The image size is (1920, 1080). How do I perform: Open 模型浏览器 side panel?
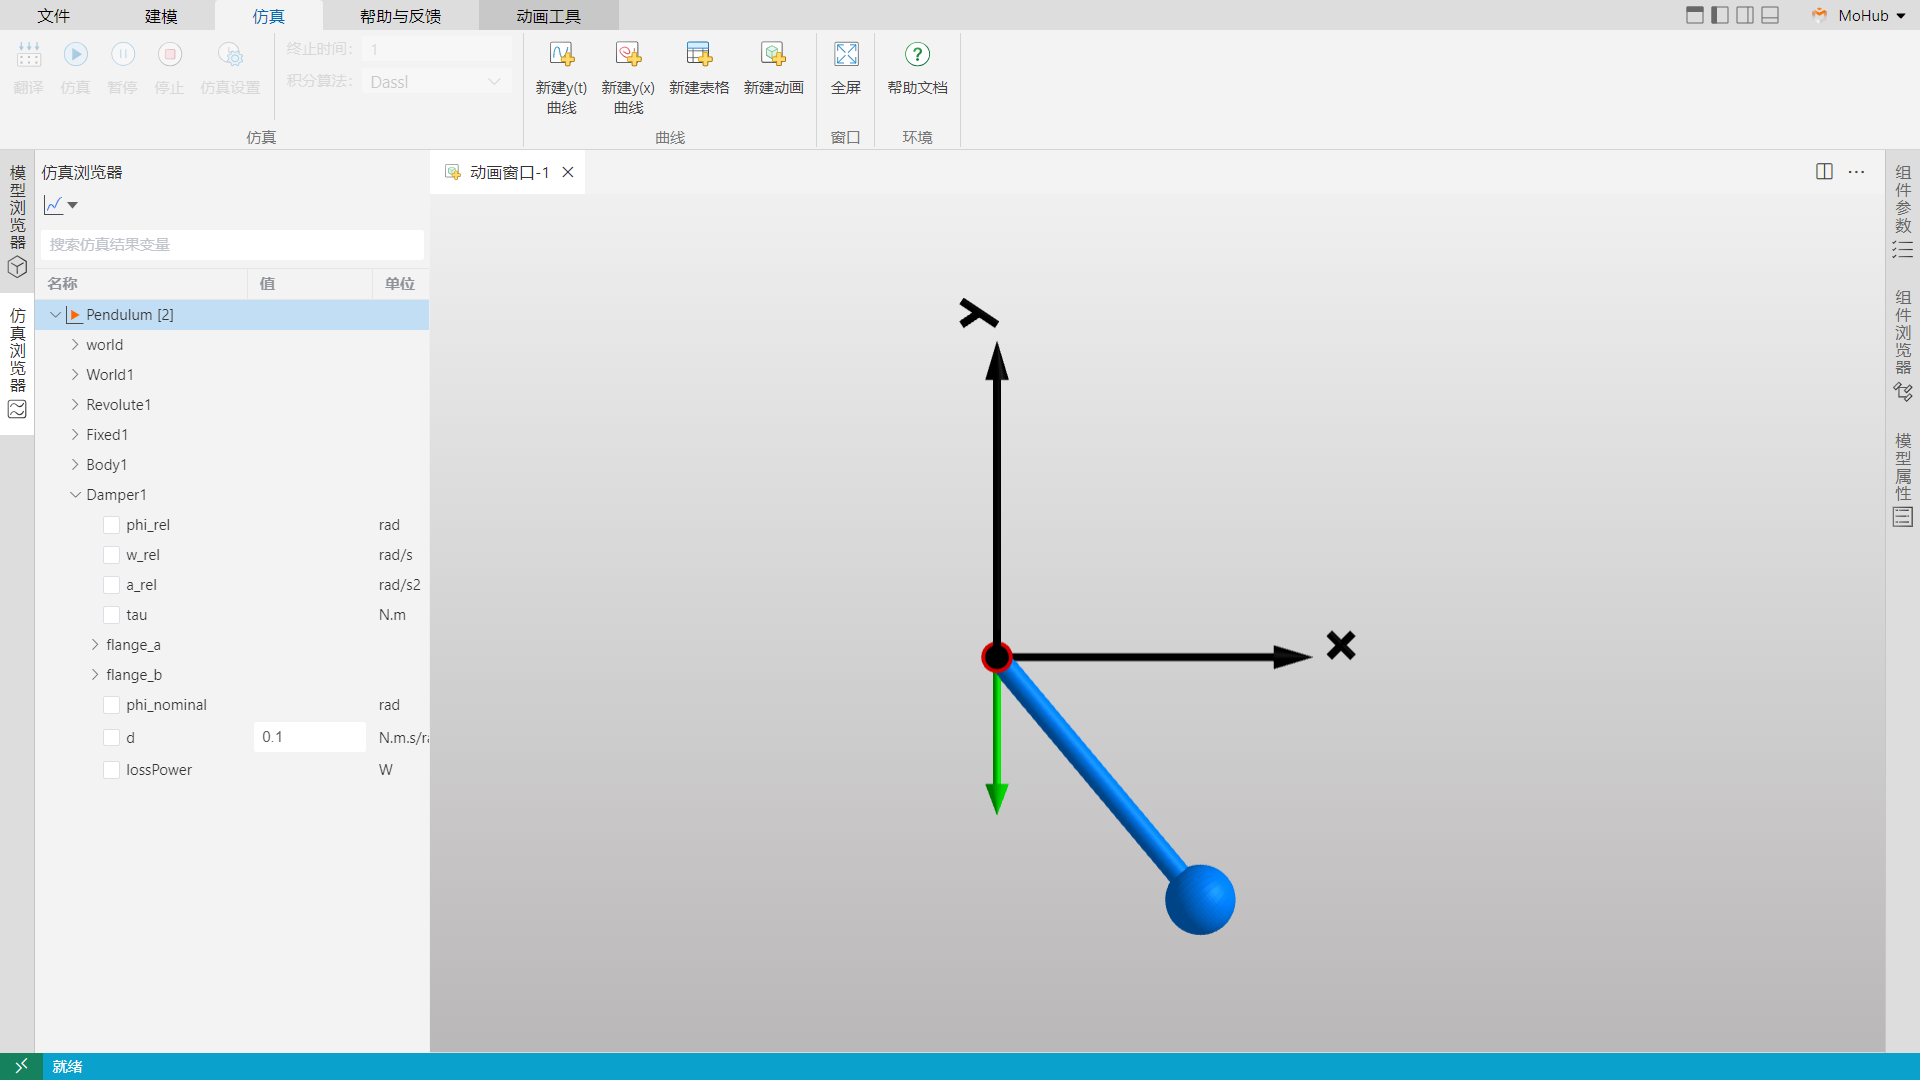pos(17,221)
